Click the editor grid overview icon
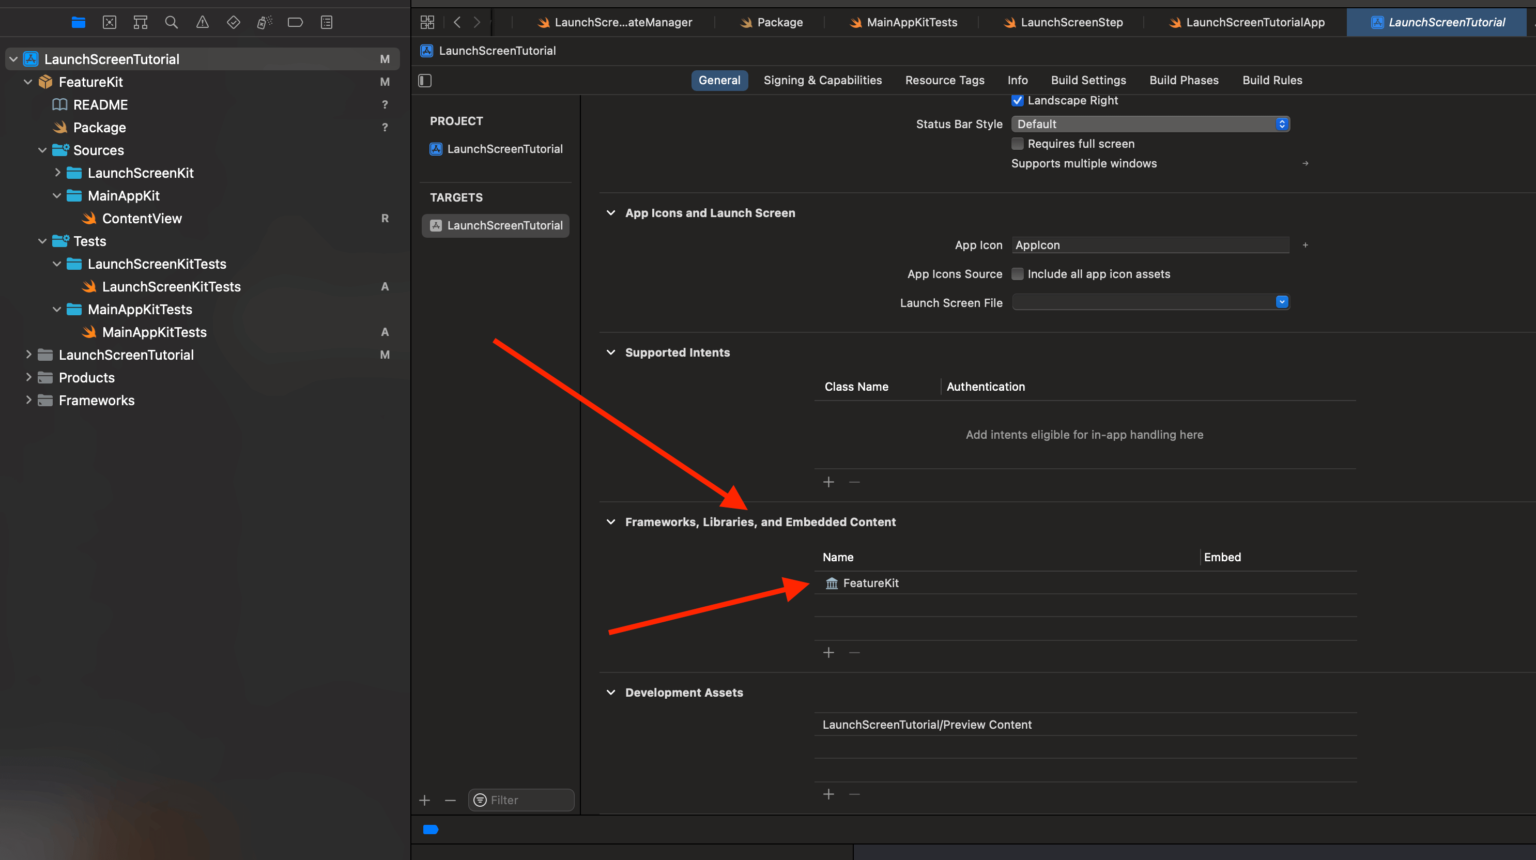Image resolution: width=1536 pixels, height=860 pixels. click(427, 21)
